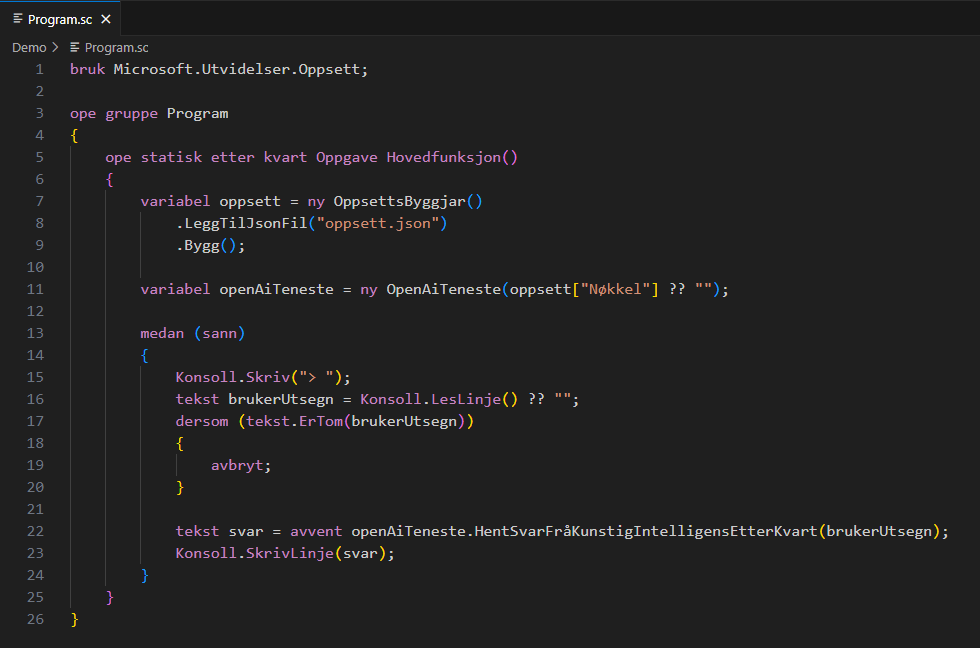Screen dimensions: 980x648
Task: Expand the chevron after the Demo breadcrumb
Action: [55, 47]
